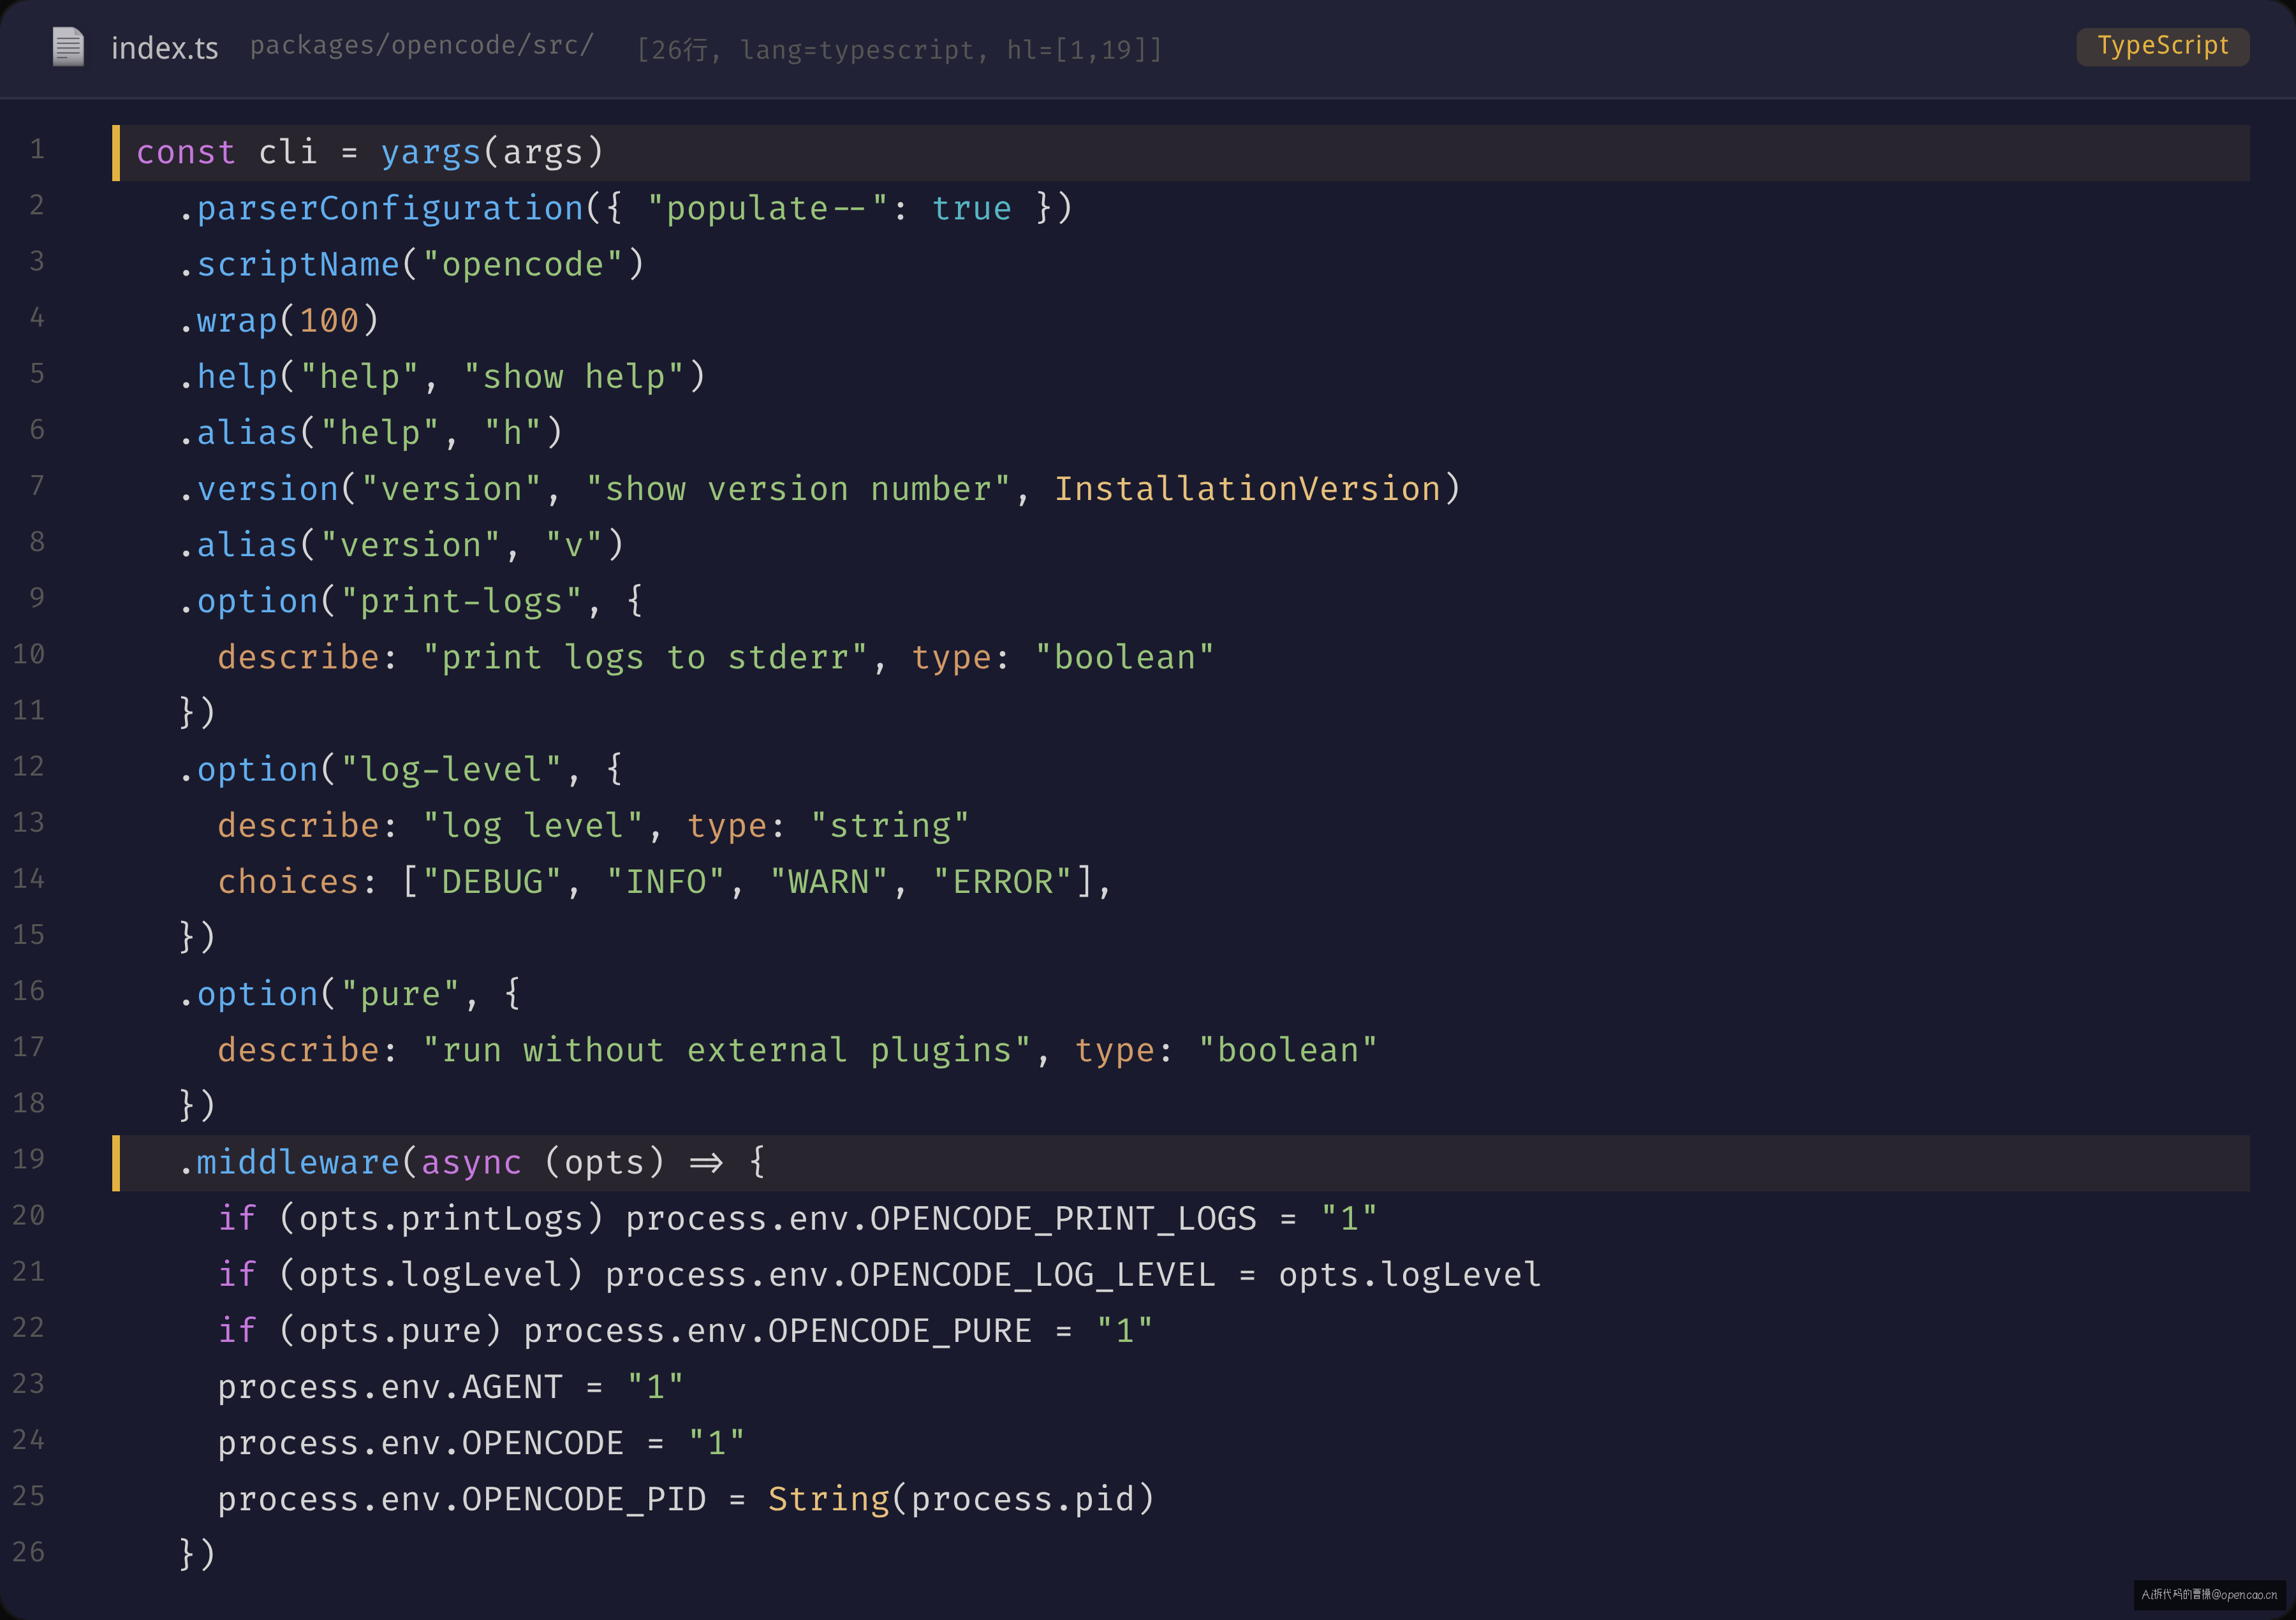This screenshot has height=1620, width=2296.
Task: Click process.pid argument on line 25
Action: click(x=1023, y=1499)
